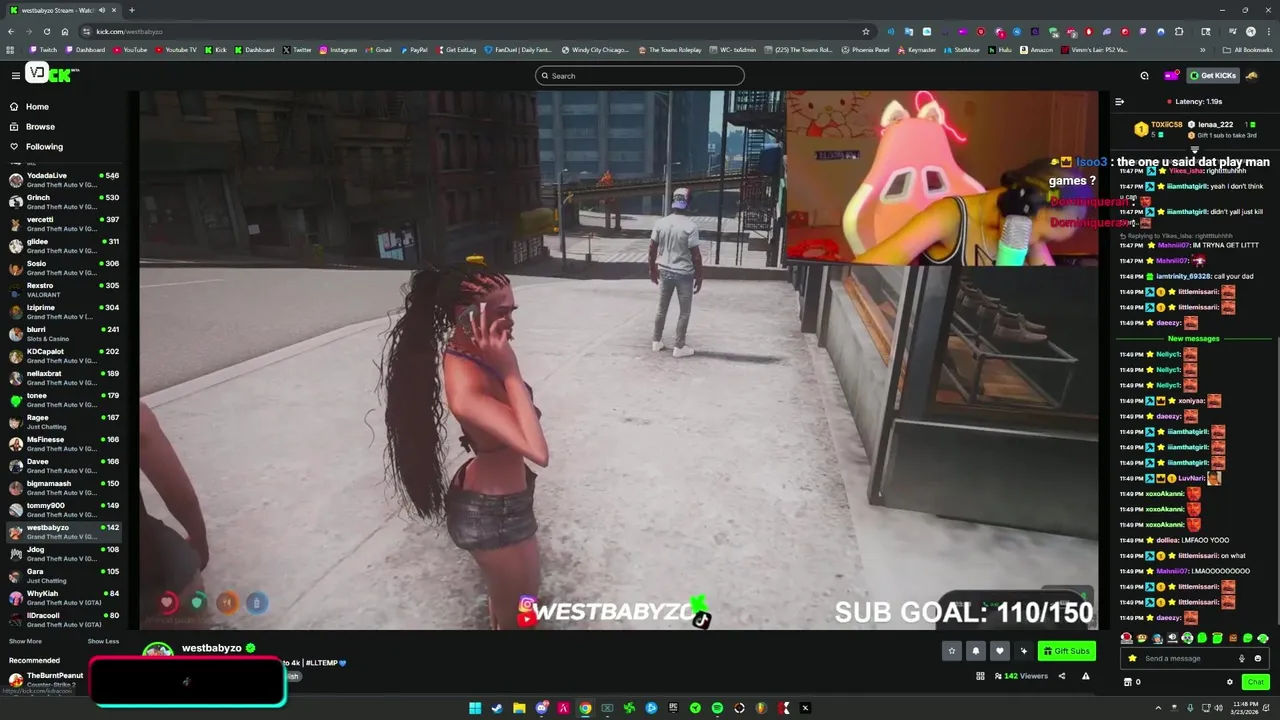Expand the bookmarks overflow chevron
The image size is (1280, 720).
[1203, 50]
